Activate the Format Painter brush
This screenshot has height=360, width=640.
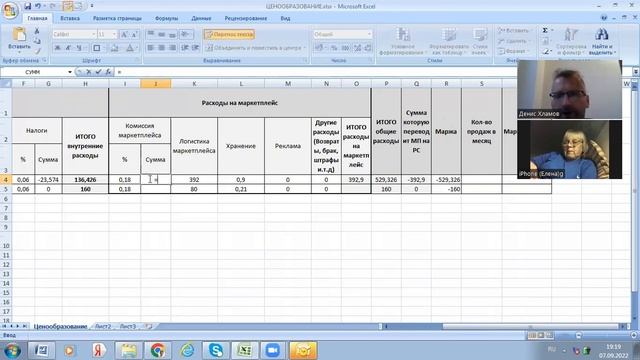point(37,51)
